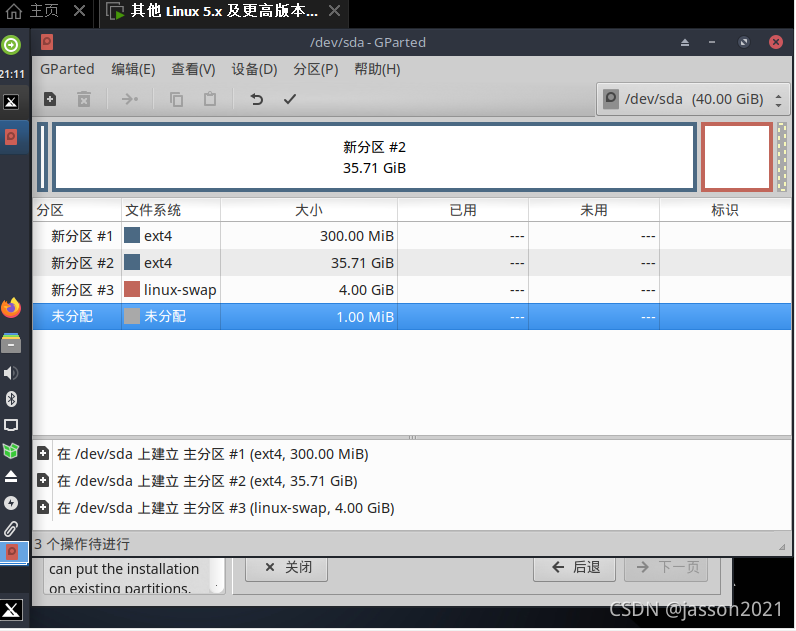
Task: Open the 编辑(E) menu
Action: [133, 69]
